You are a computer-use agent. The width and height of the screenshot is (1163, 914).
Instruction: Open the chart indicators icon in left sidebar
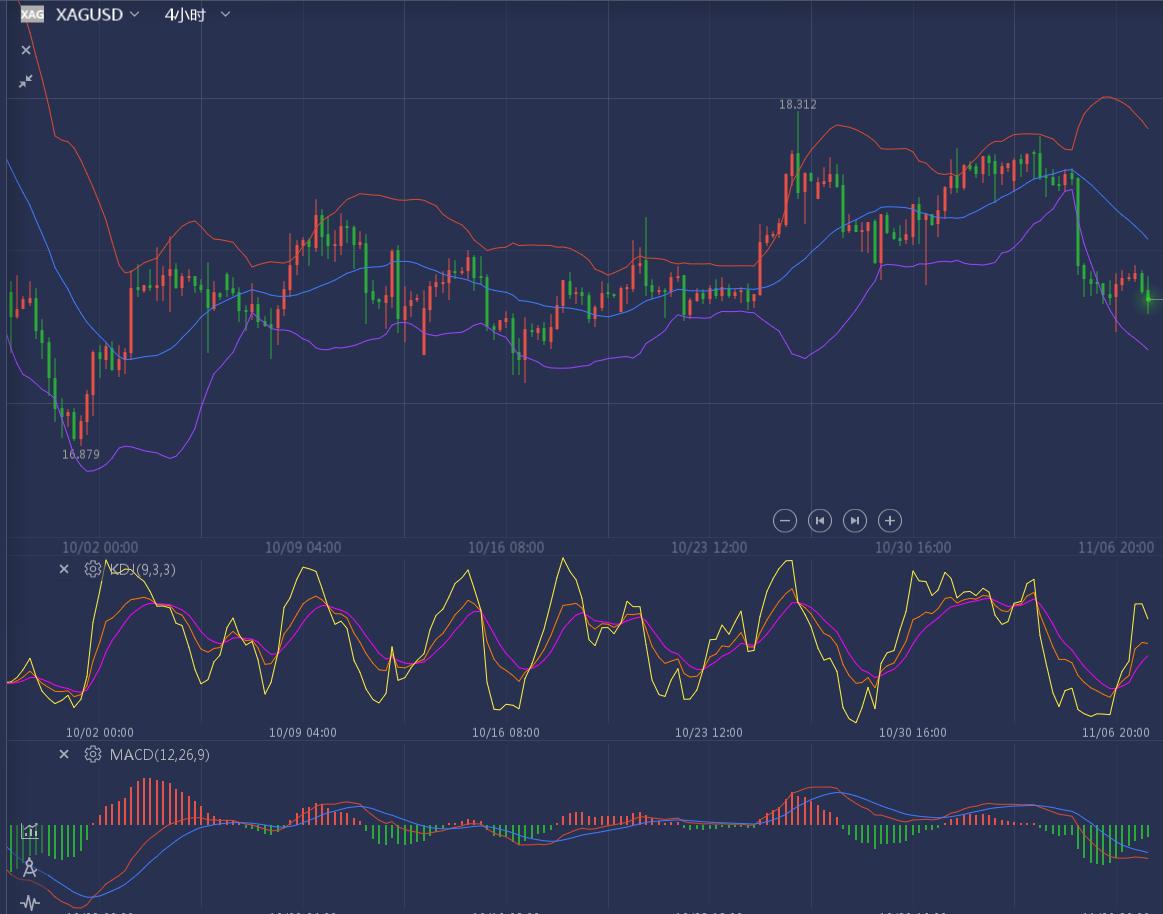[x=30, y=831]
